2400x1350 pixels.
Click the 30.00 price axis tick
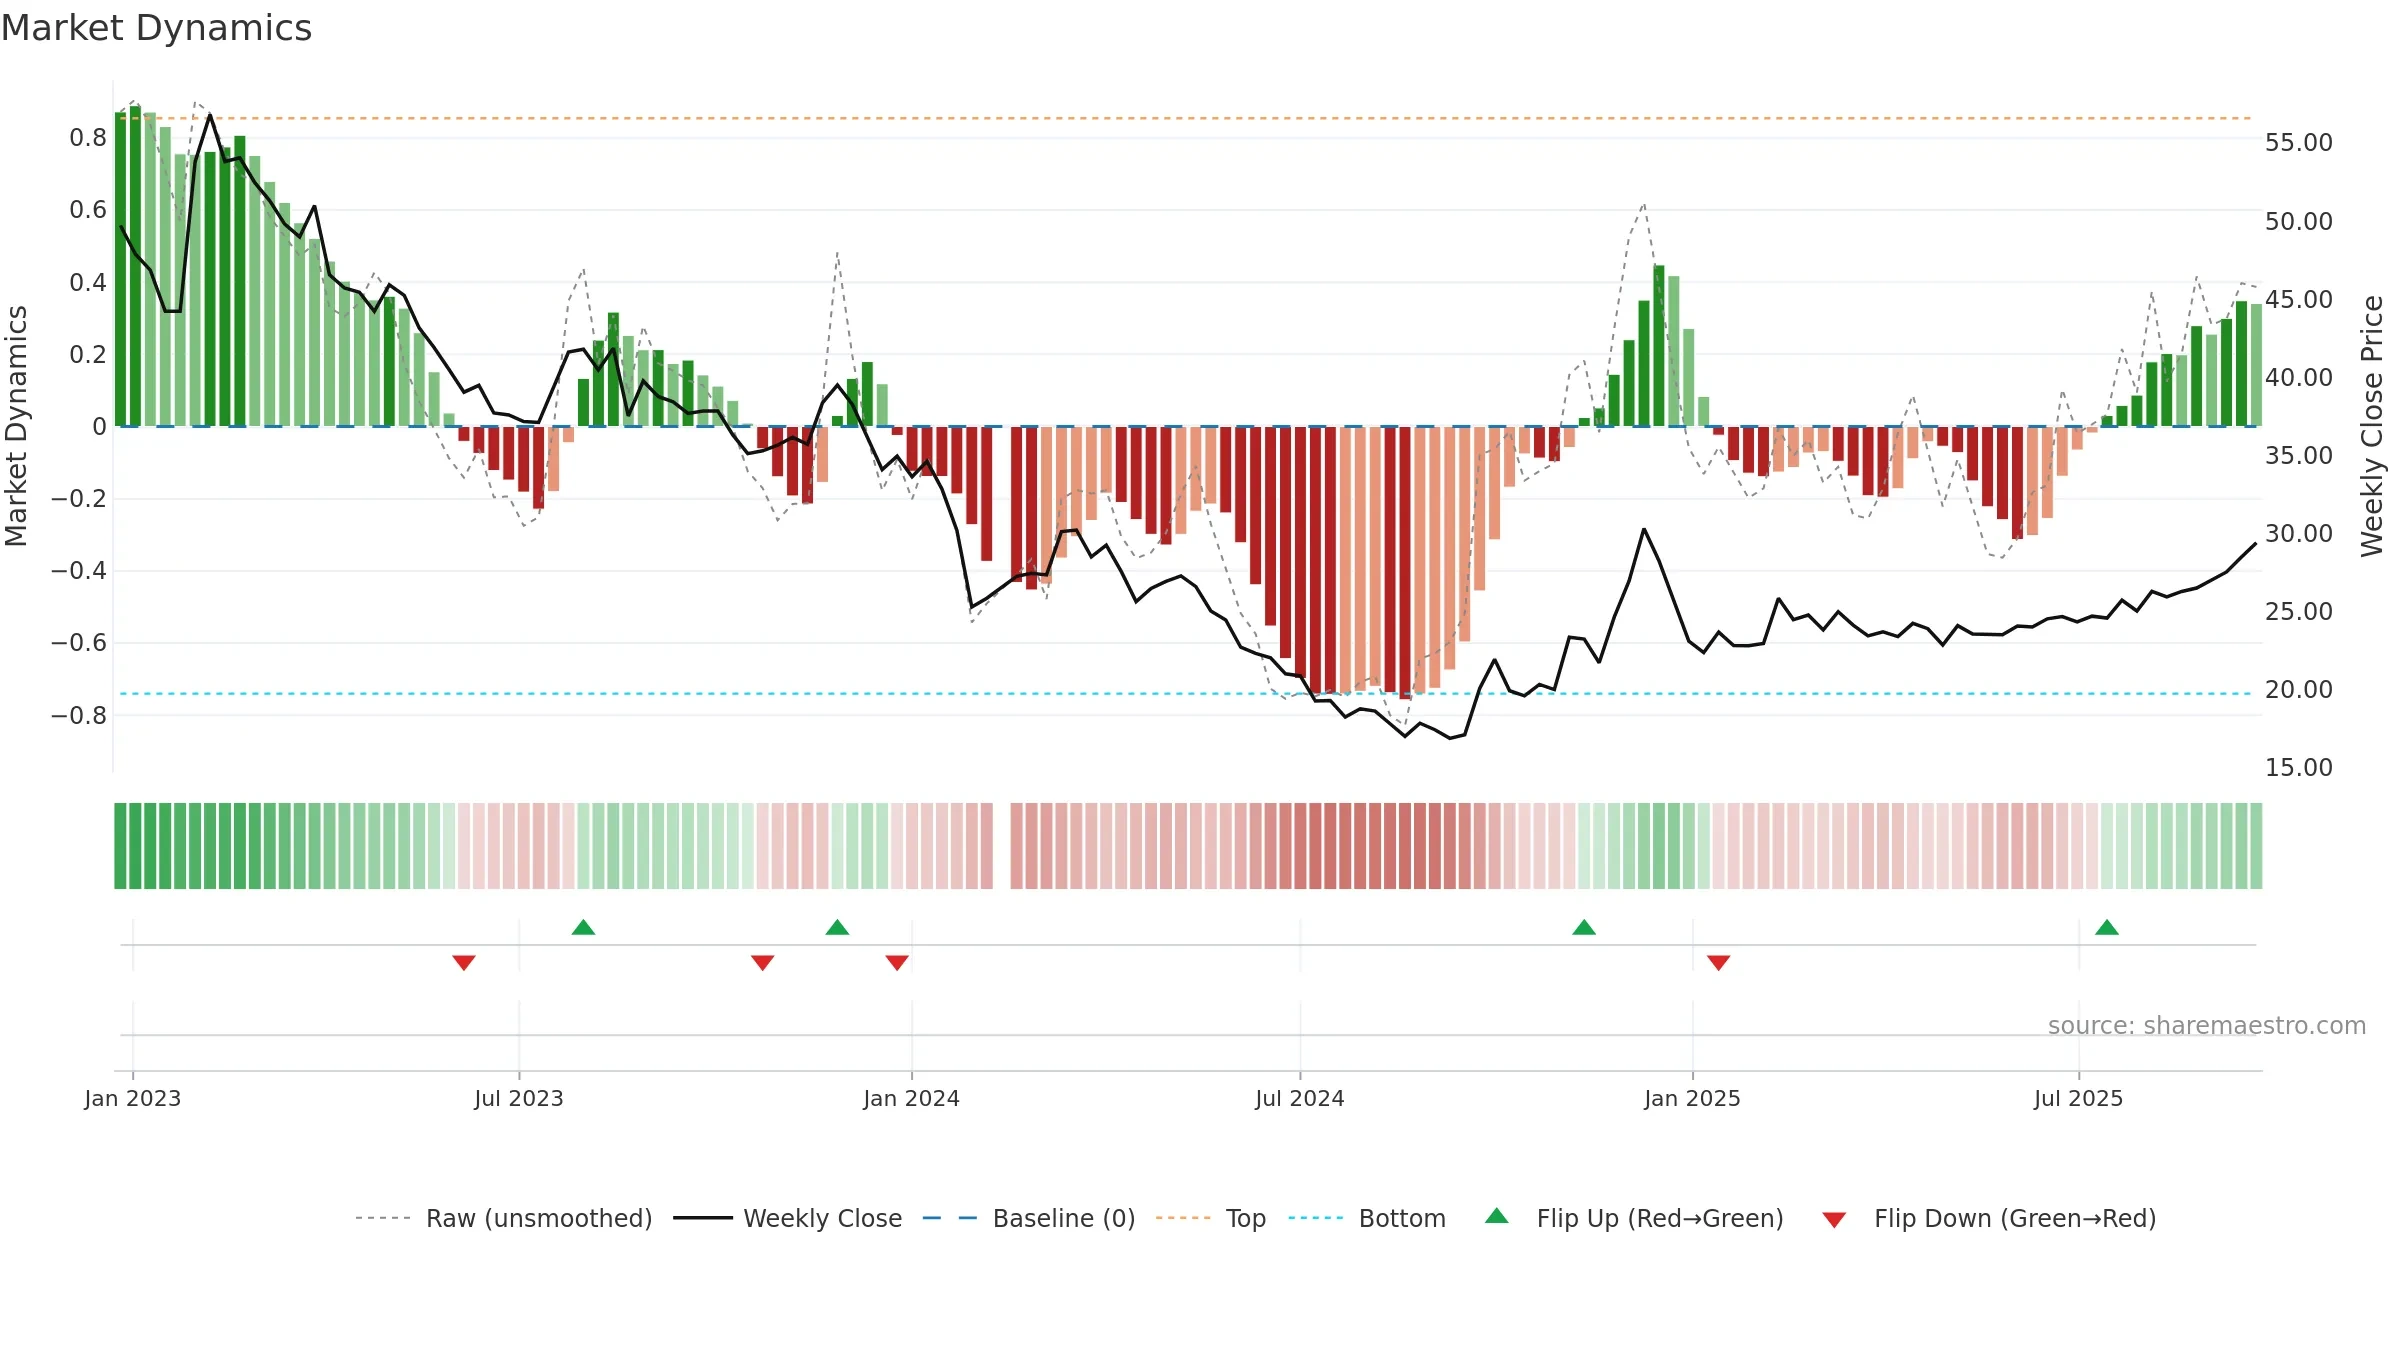(x=2299, y=533)
